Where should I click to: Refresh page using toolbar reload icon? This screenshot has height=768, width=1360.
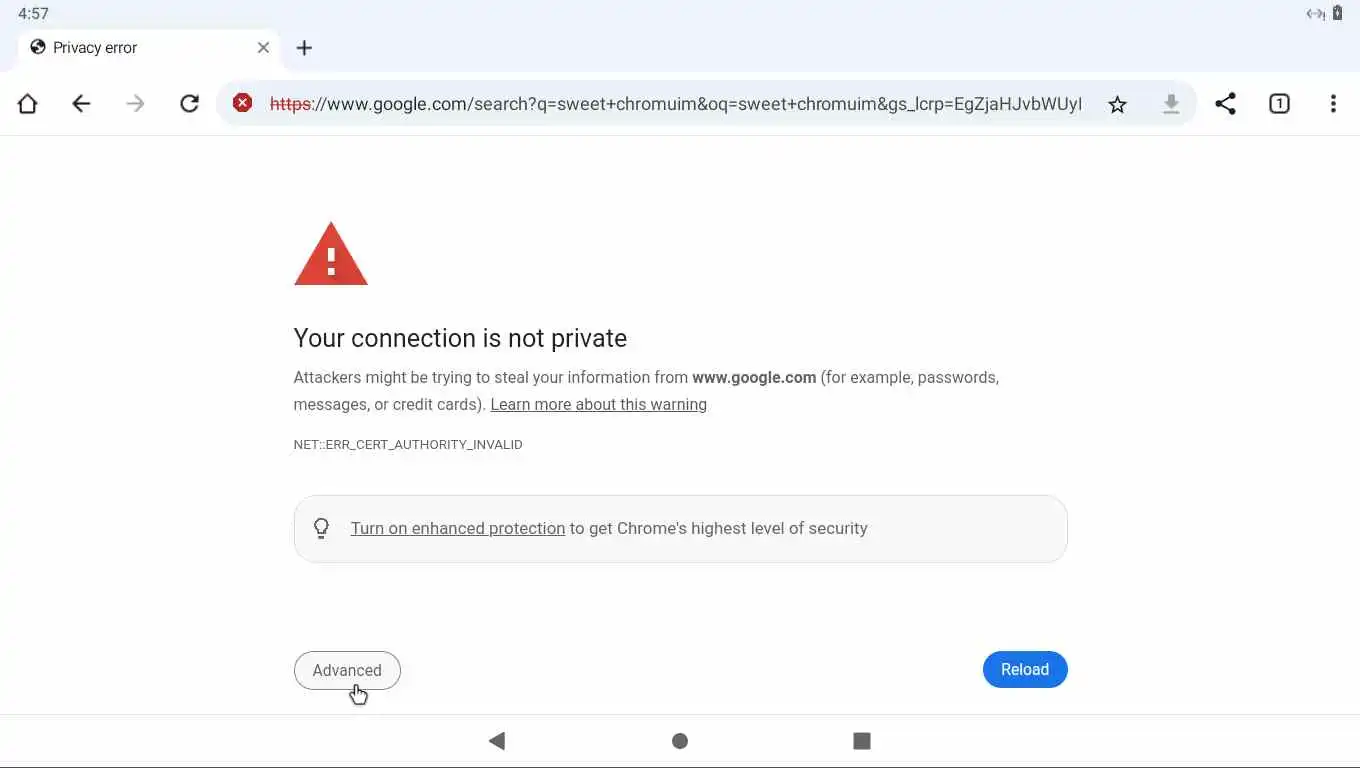click(189, 104)
